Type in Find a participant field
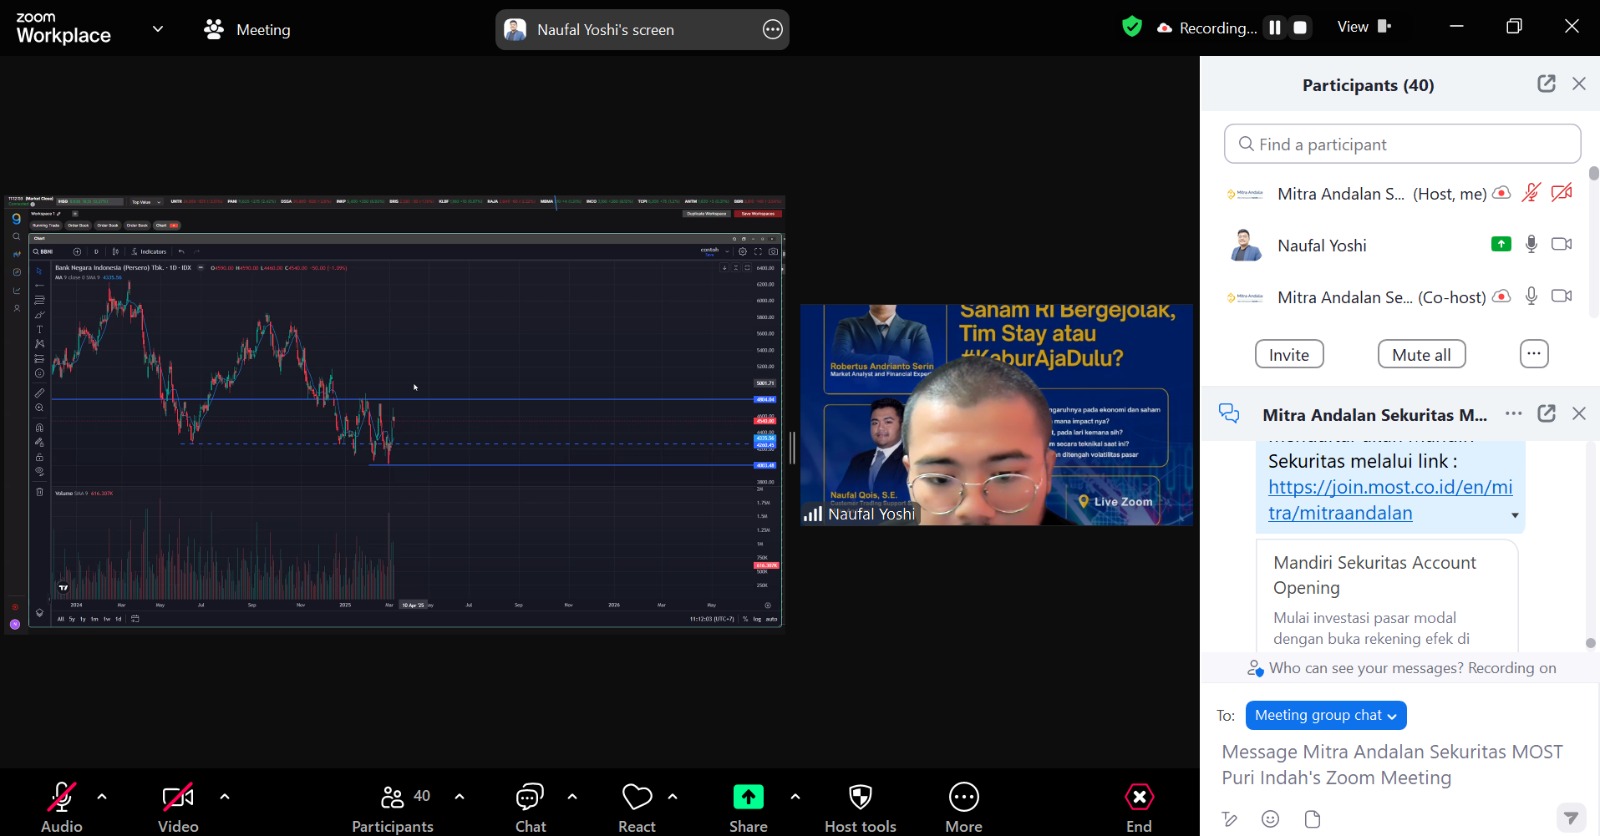Screen dimensions: 1600x836 pyautogui.click(x=1402, y=144)
